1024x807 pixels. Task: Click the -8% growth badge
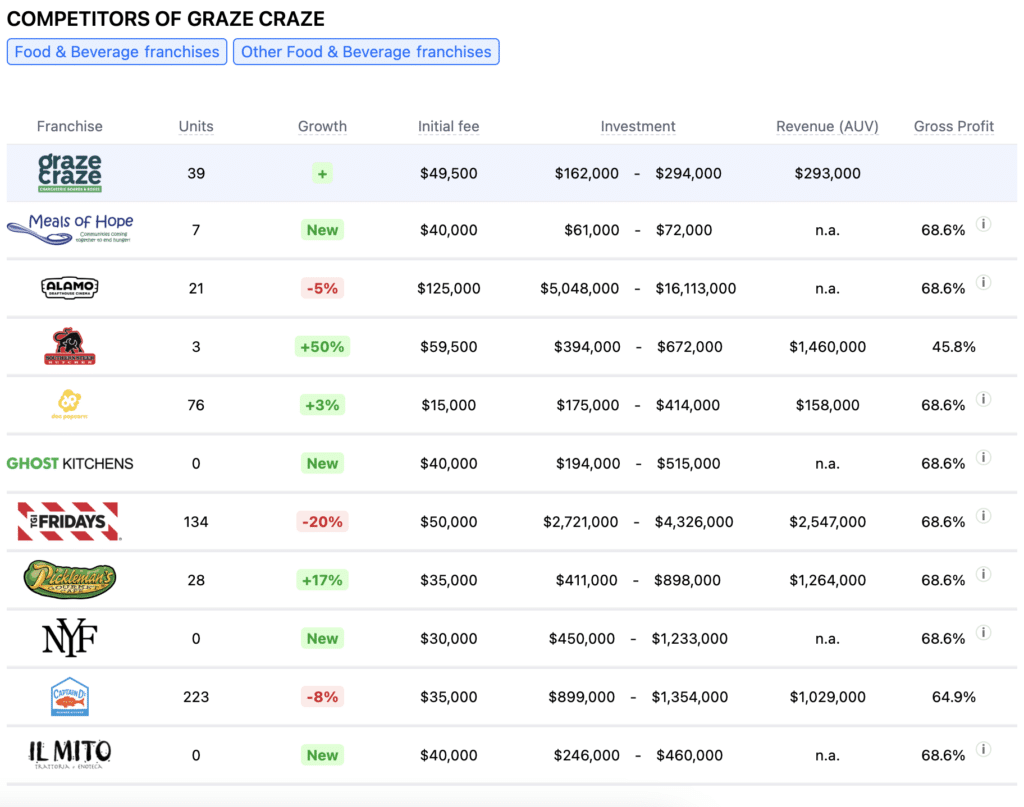point(323,697)
